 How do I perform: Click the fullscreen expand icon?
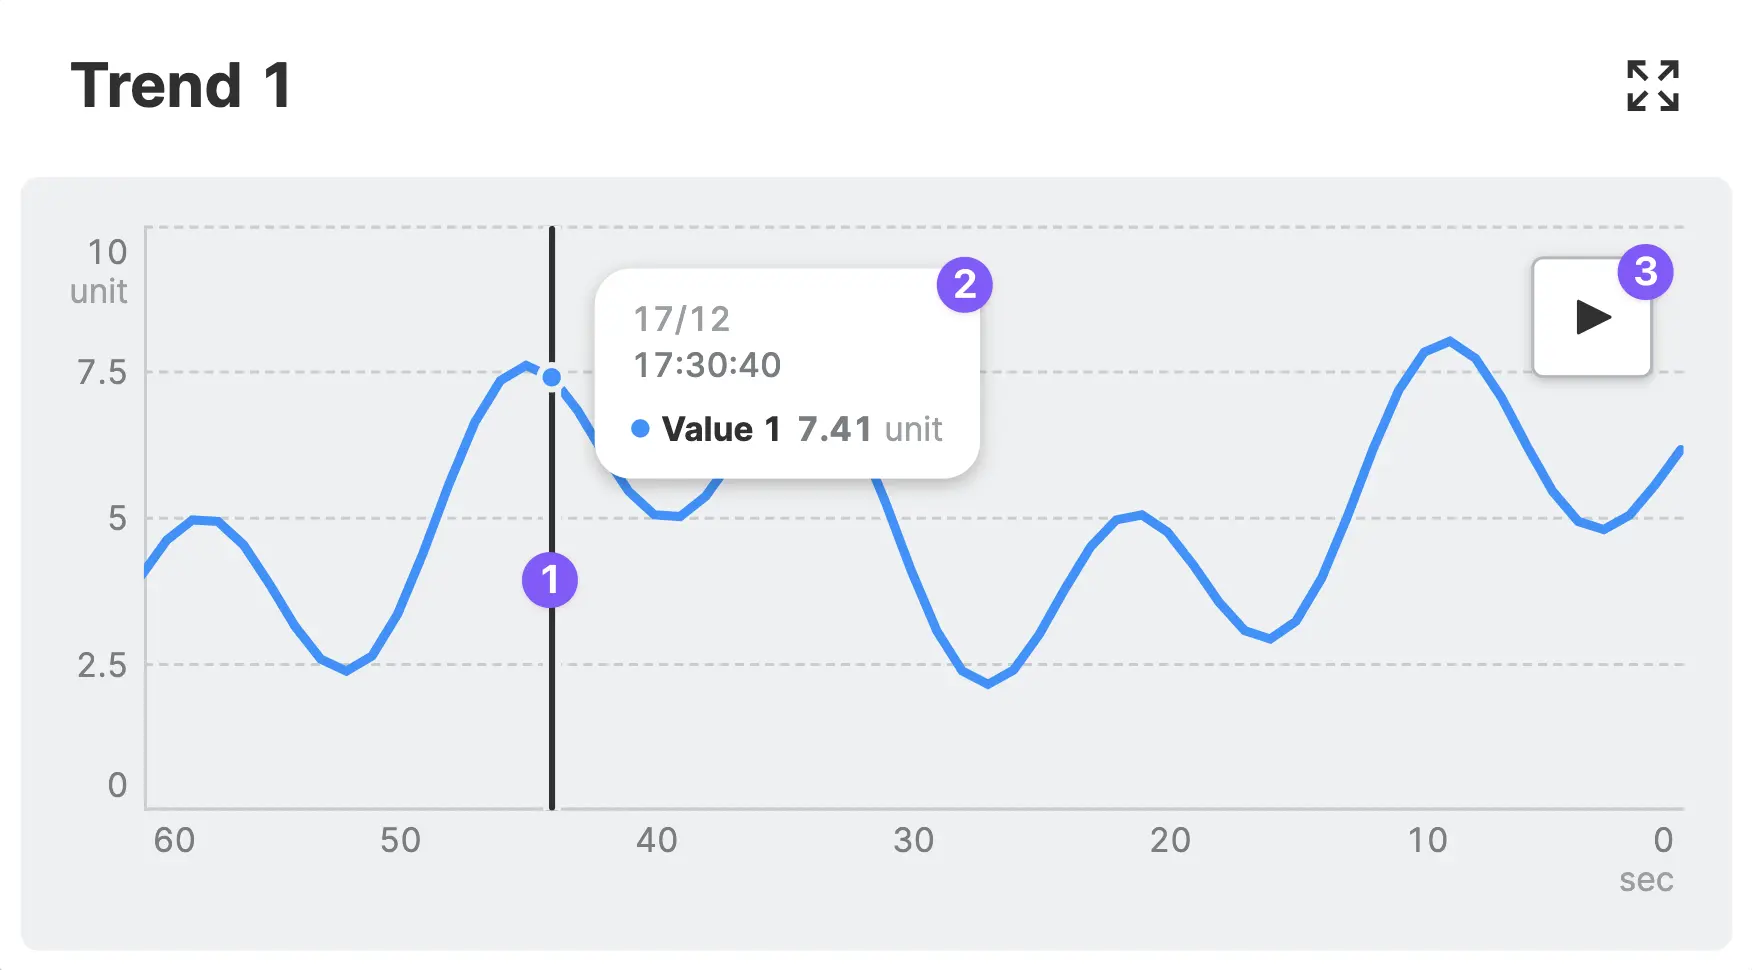tap(1652, 86)
